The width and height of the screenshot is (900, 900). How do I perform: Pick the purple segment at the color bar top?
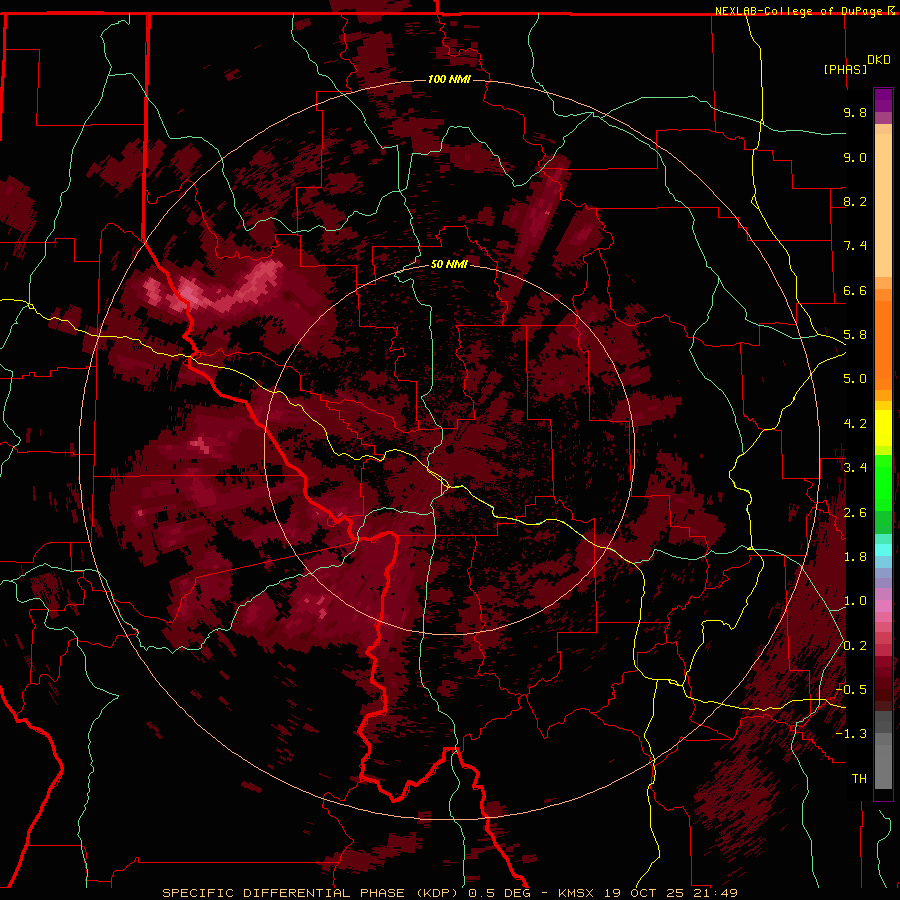click(883, 100)
